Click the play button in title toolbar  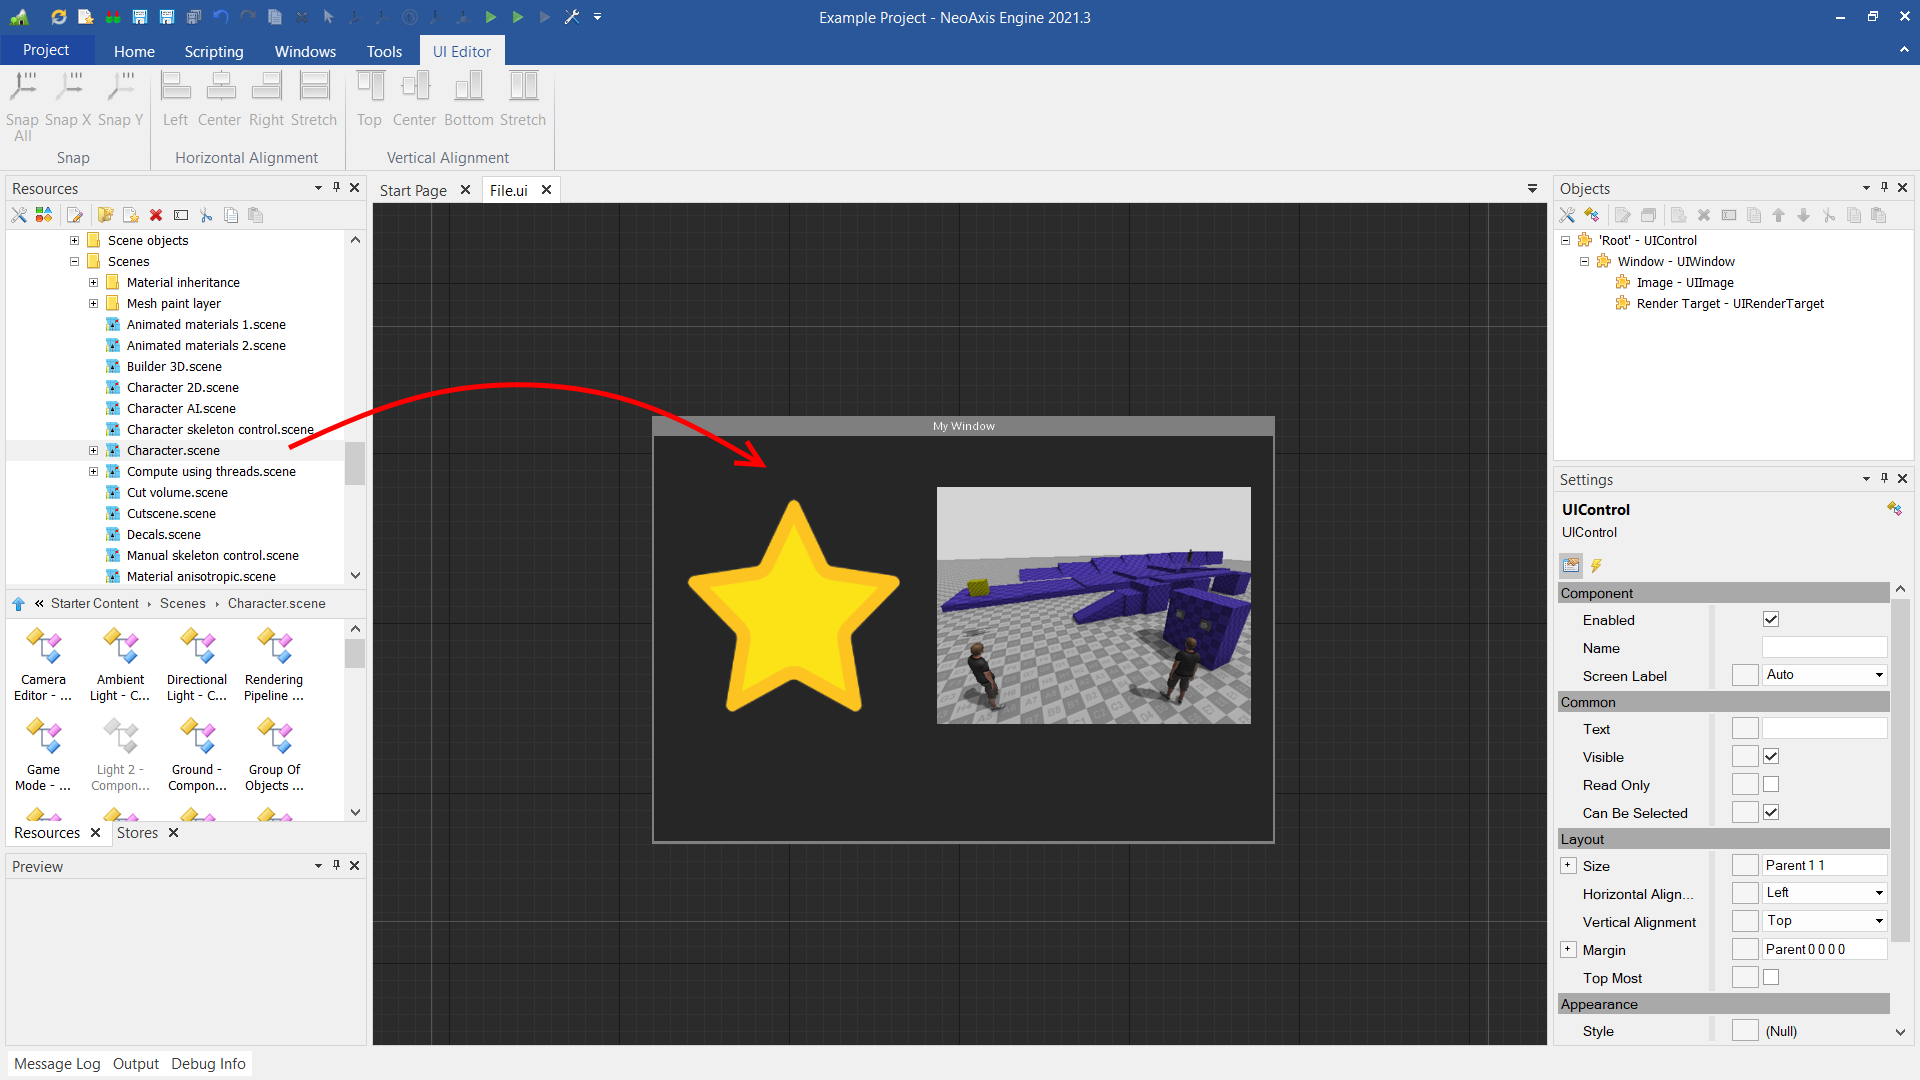(491, 17)
